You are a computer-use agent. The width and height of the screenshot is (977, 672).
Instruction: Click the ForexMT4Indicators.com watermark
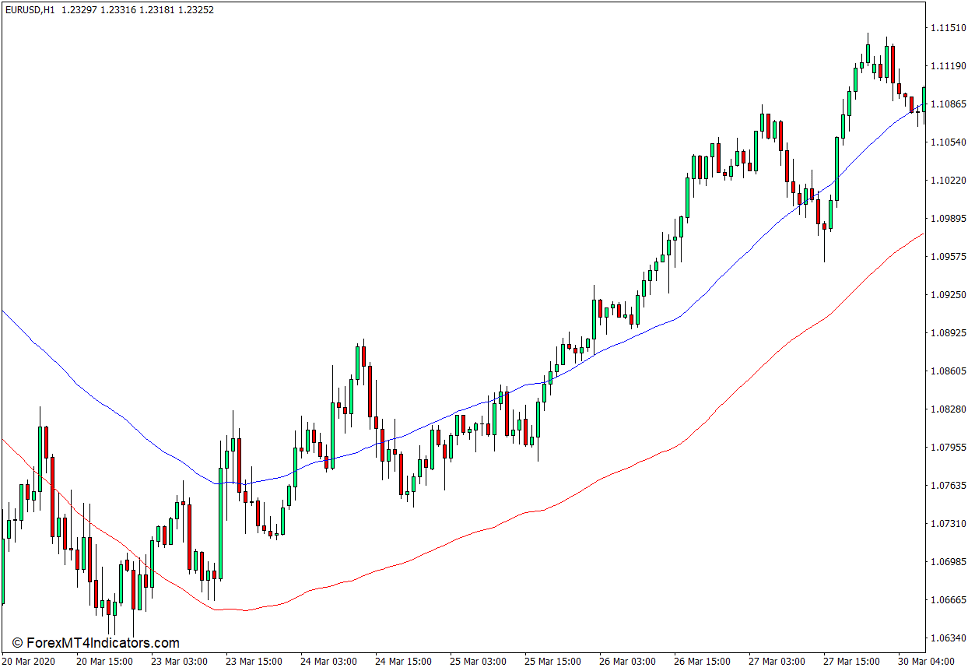pyautogui.click(x=95, y=643)
